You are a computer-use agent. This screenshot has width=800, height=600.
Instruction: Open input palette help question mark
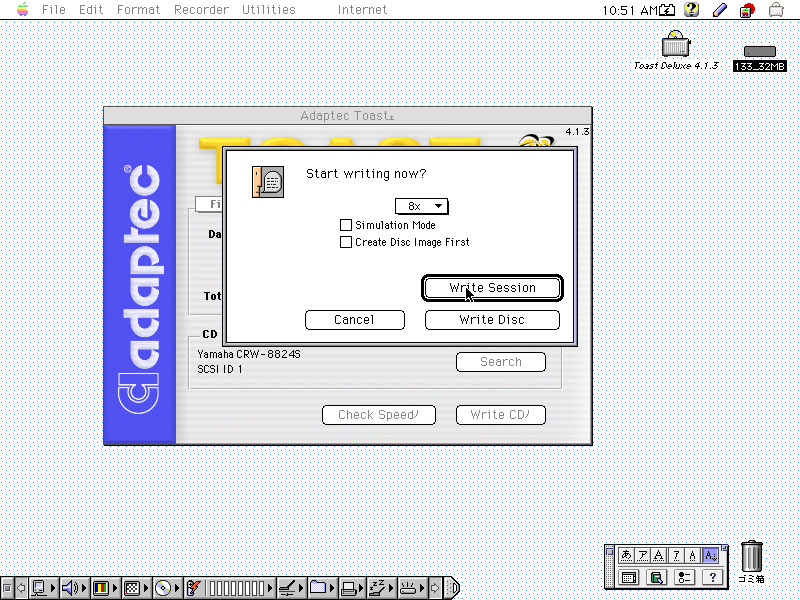point(712,578)
